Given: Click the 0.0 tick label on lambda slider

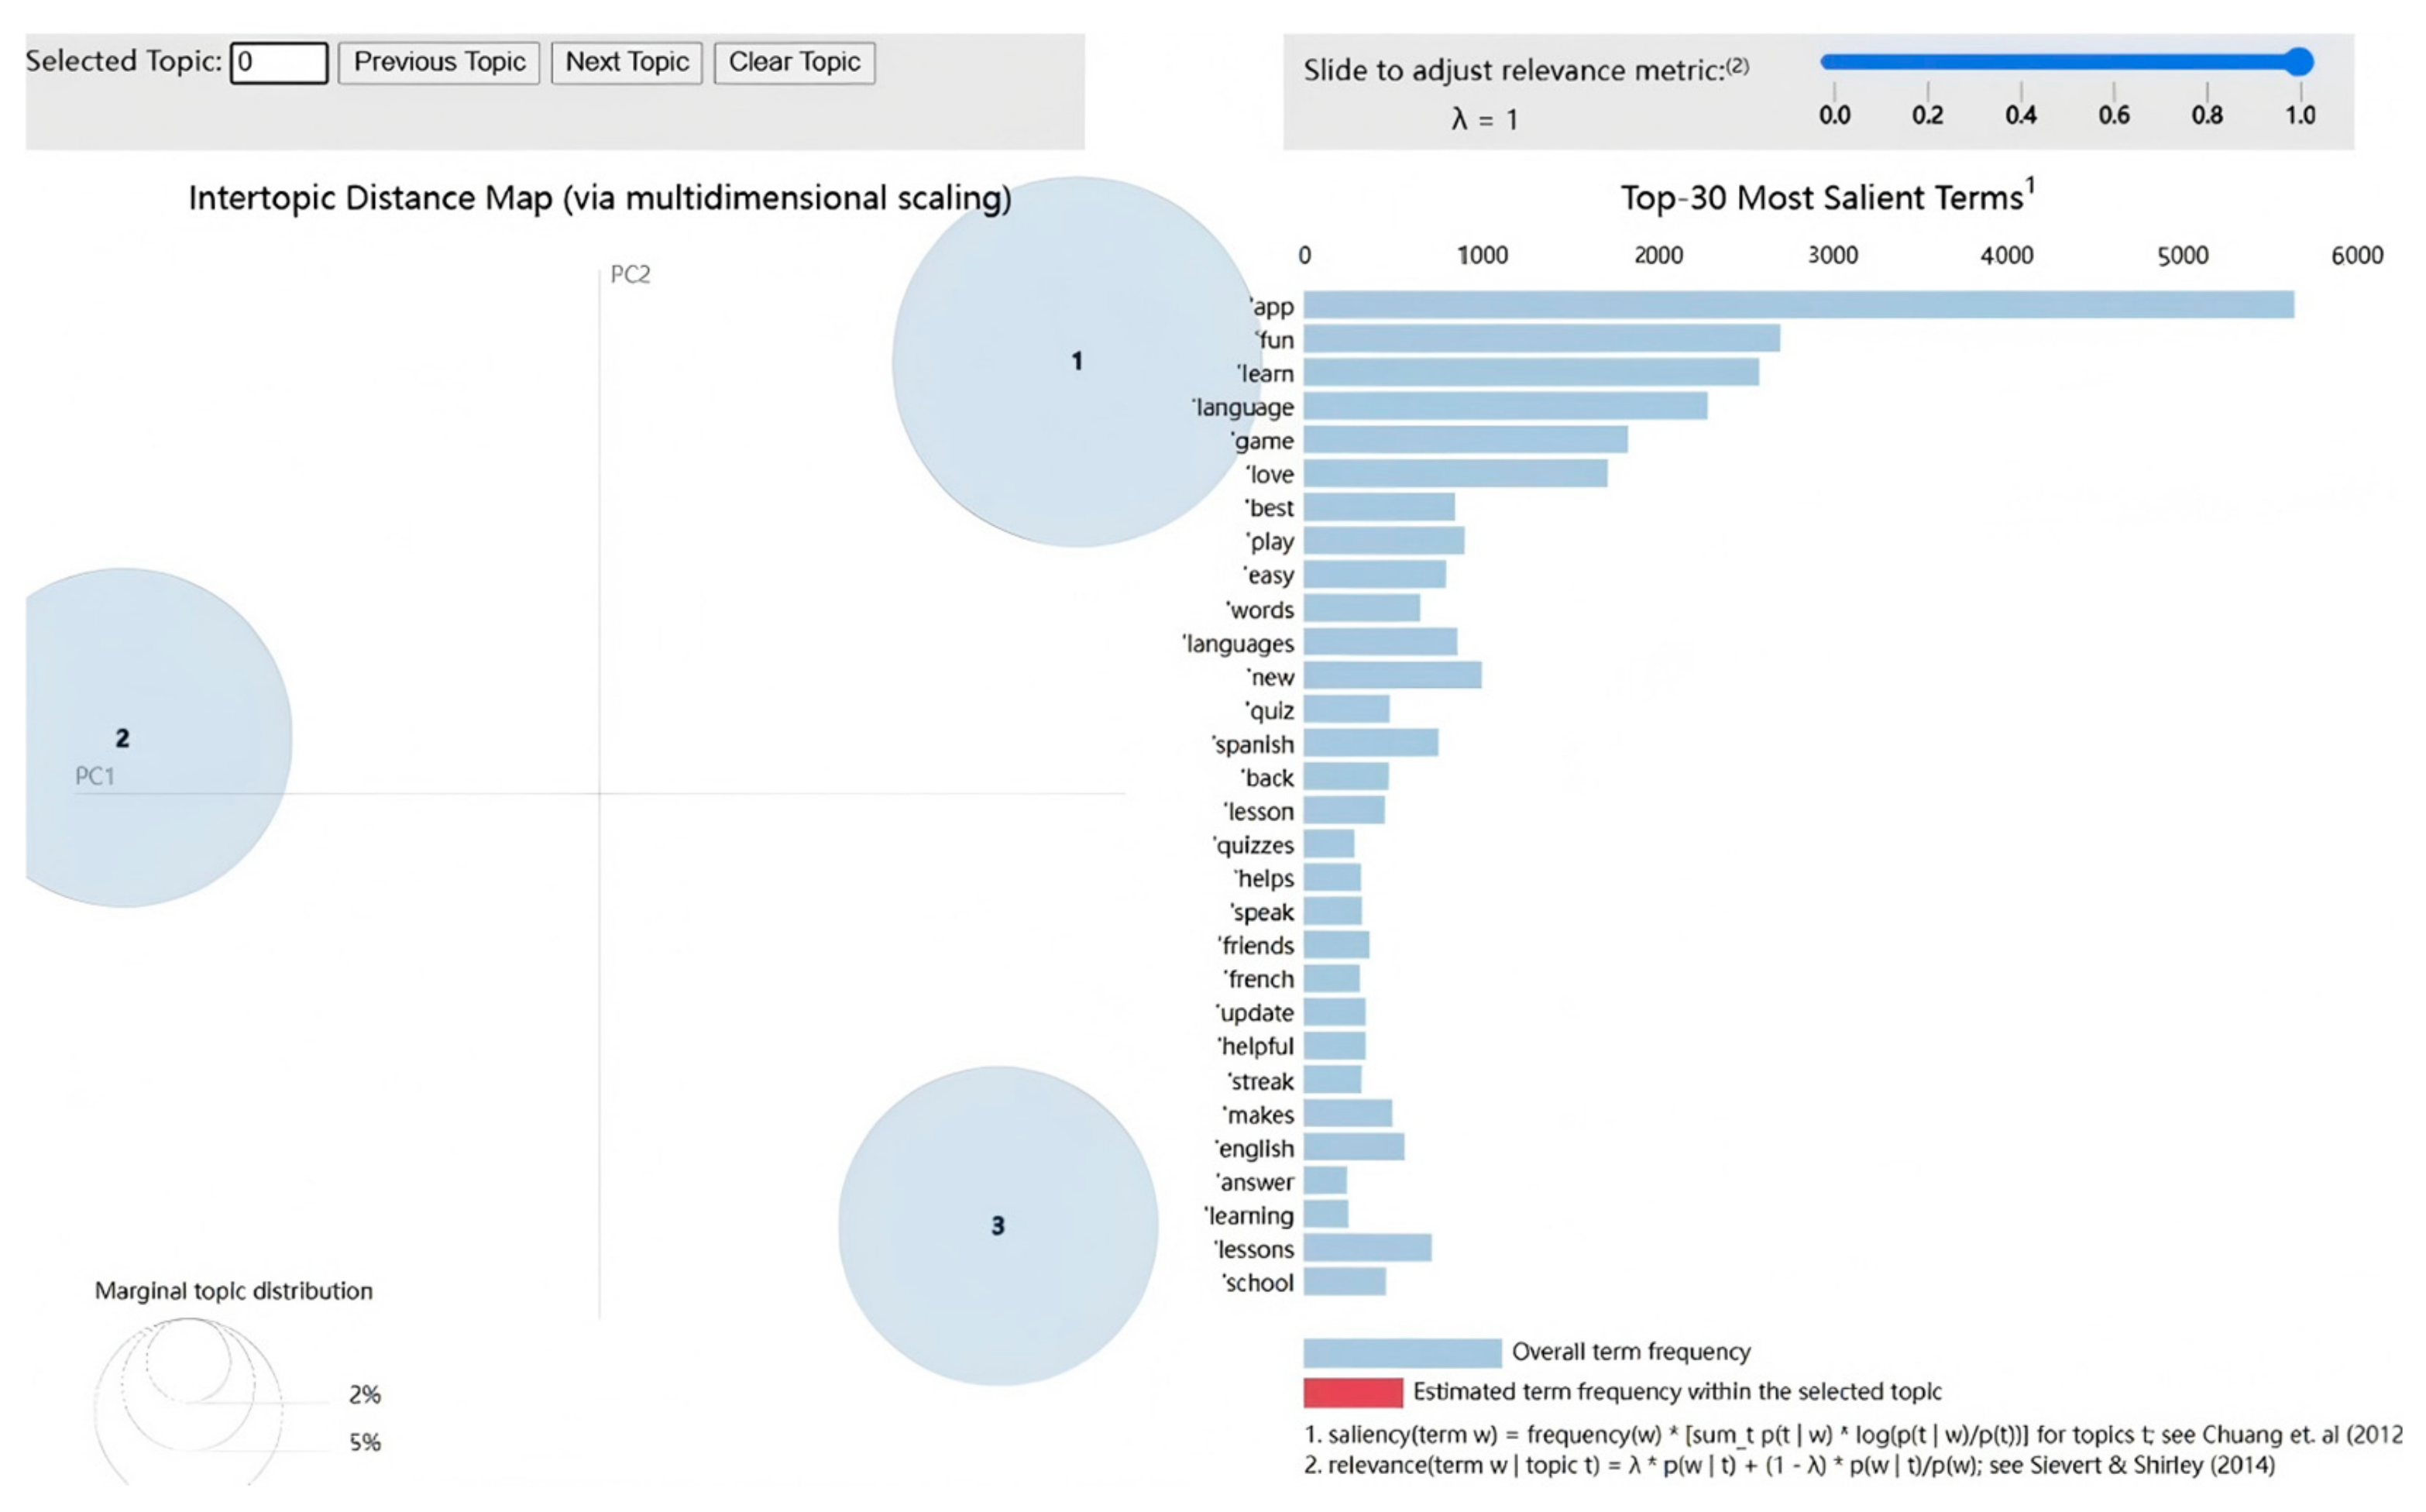Looking at the screenshot, I should coord(1834,115).
